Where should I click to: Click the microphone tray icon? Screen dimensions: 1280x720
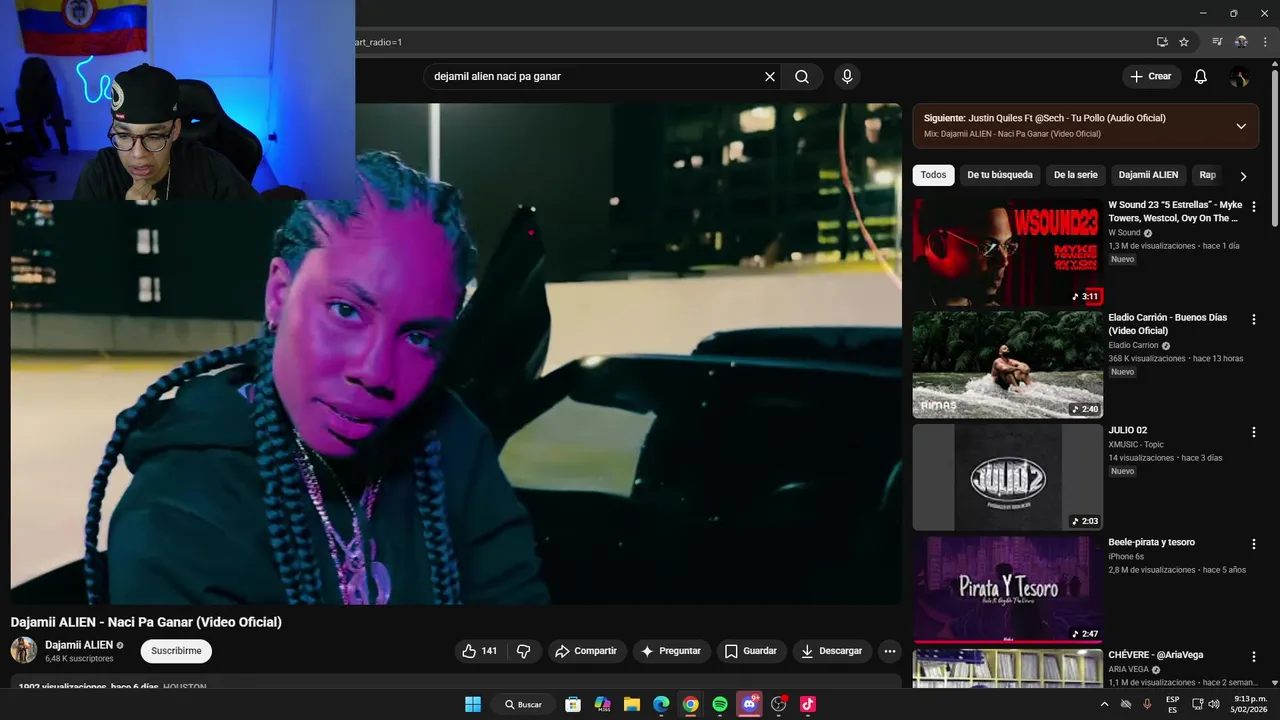point(1147,704)
